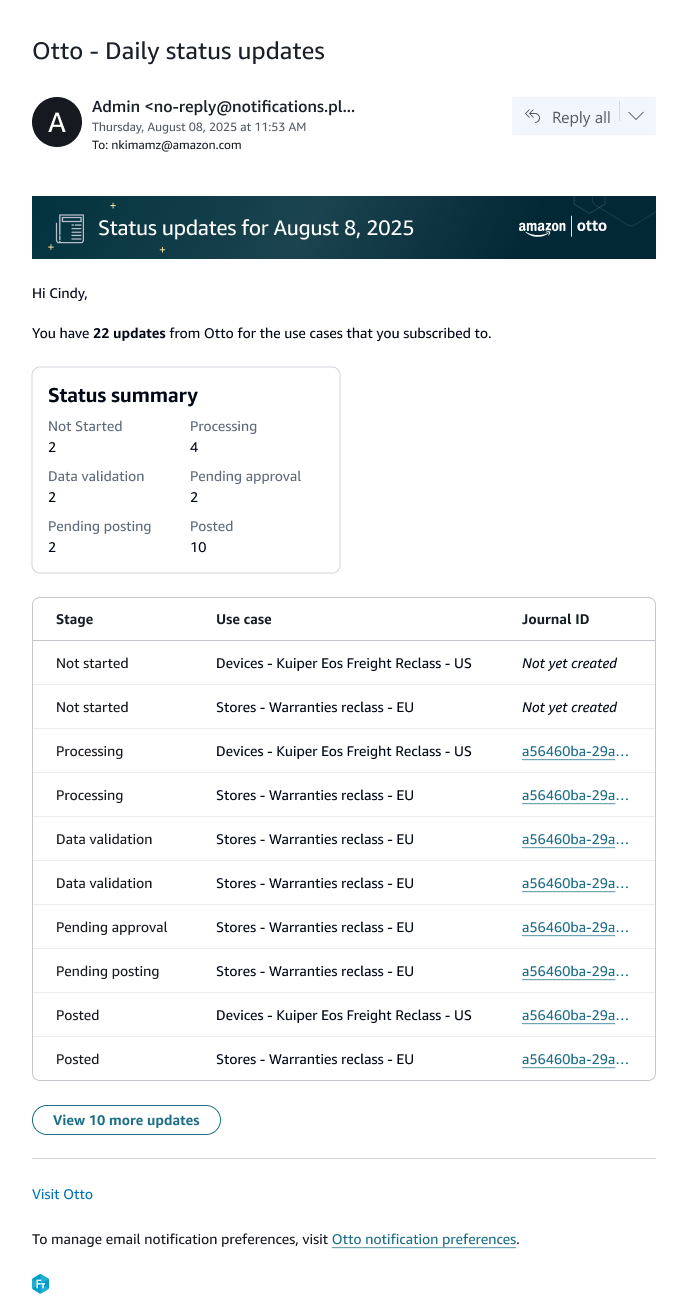
Task: Click the bold '22 updates' text
Action: 129,333
